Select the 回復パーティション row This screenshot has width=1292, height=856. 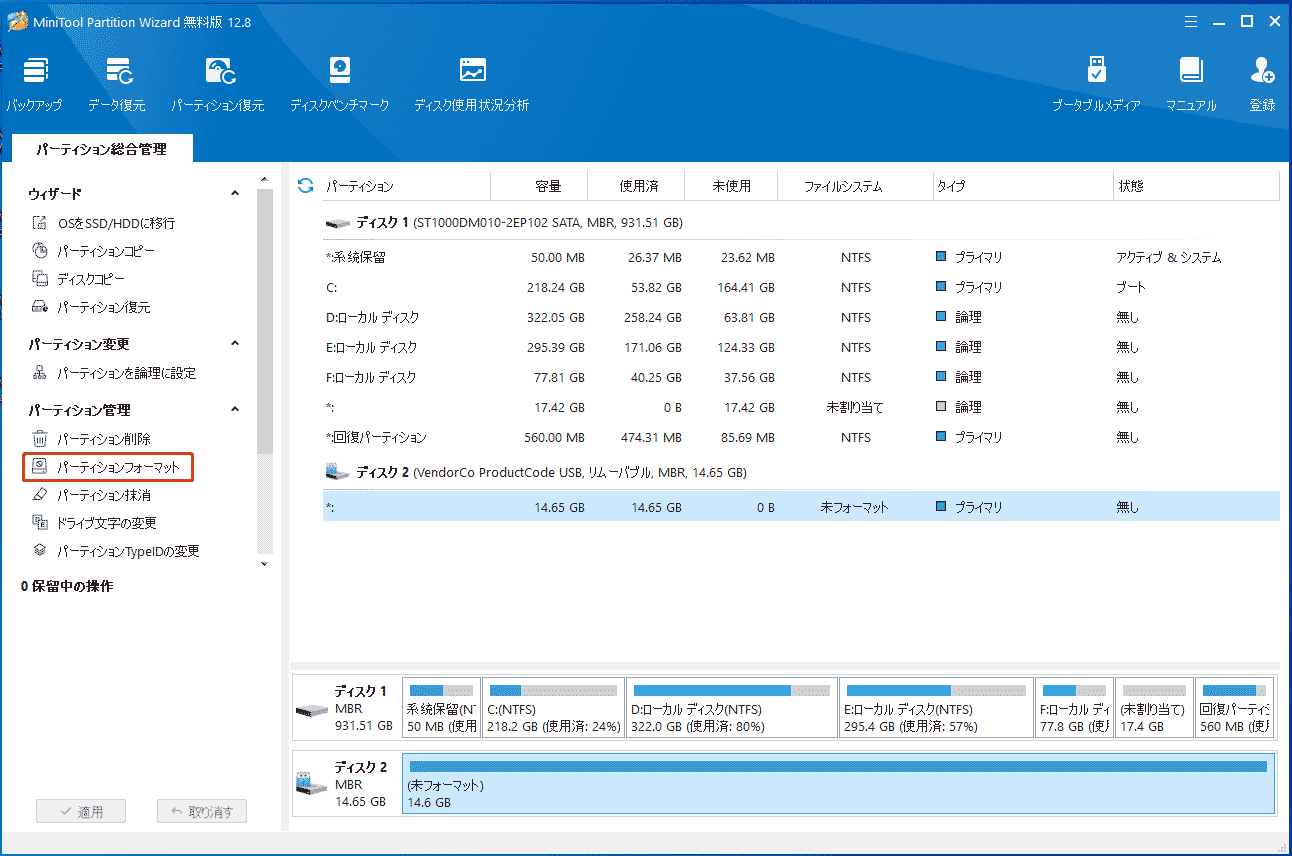click(800, 437)
